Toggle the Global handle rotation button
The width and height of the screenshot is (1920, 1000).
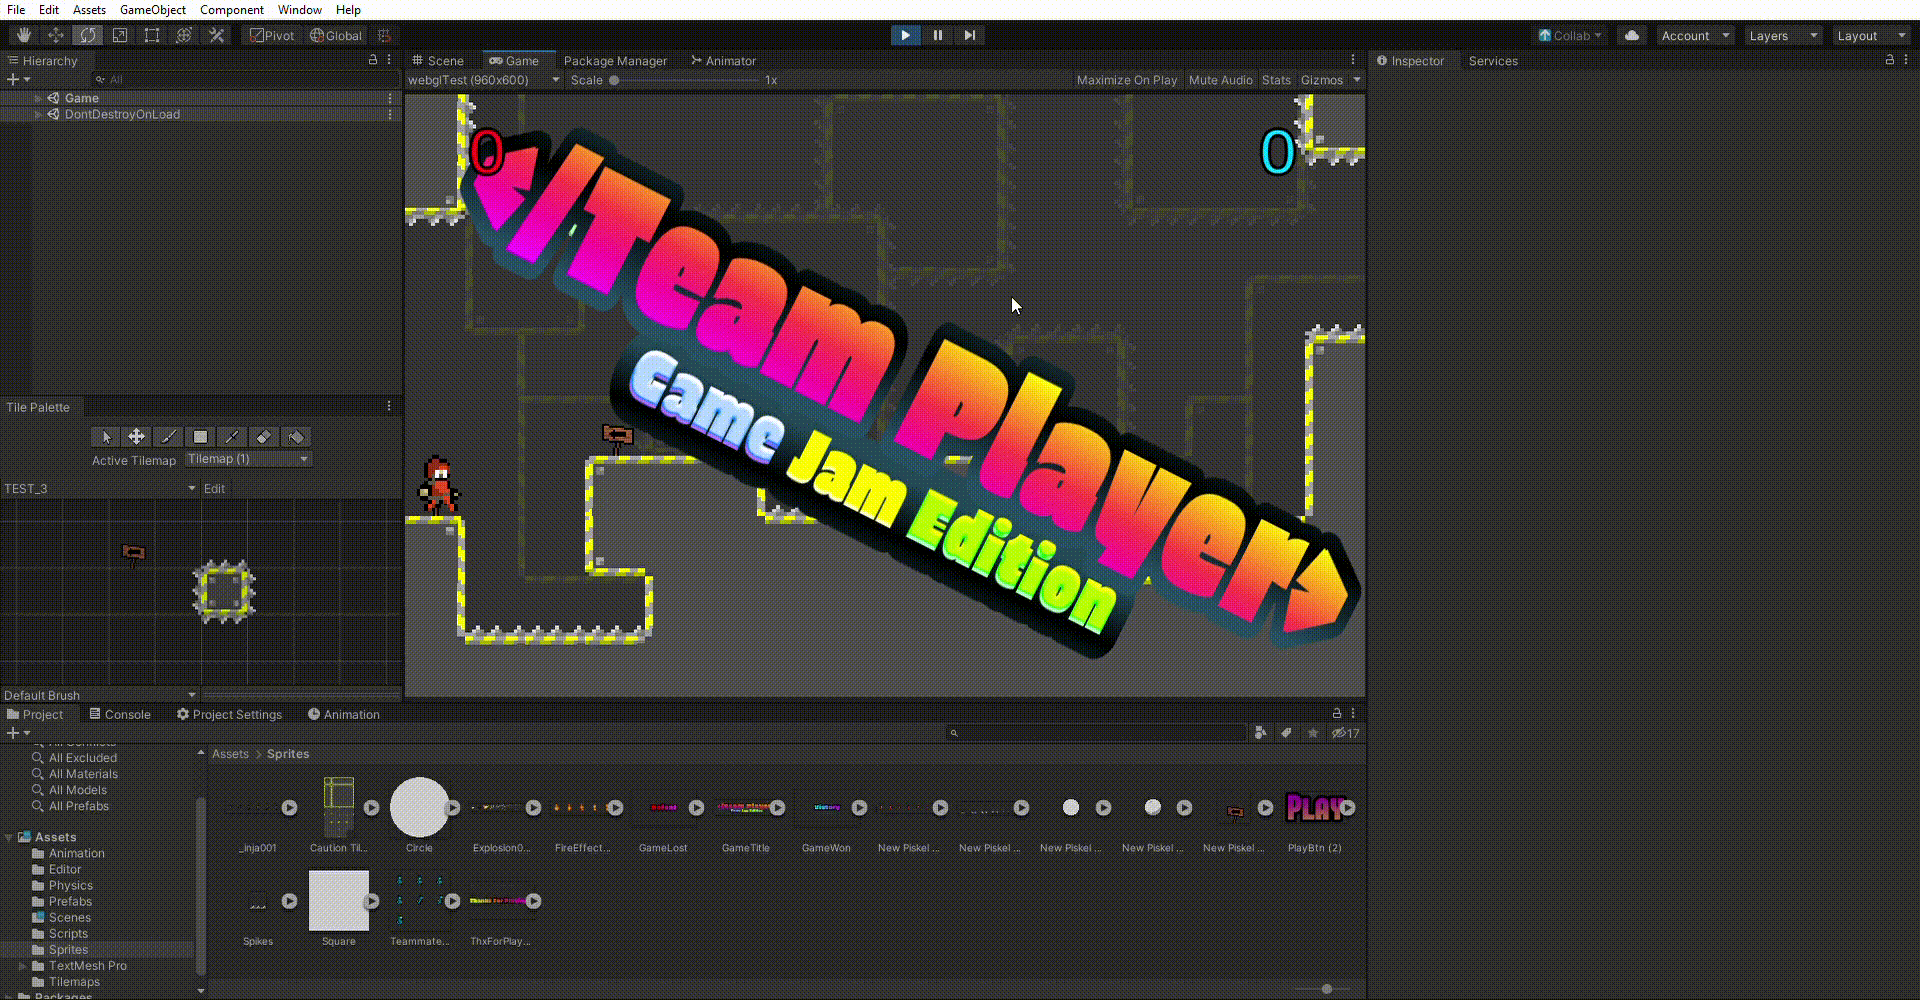pyautogui.click(x=336, y=35)
